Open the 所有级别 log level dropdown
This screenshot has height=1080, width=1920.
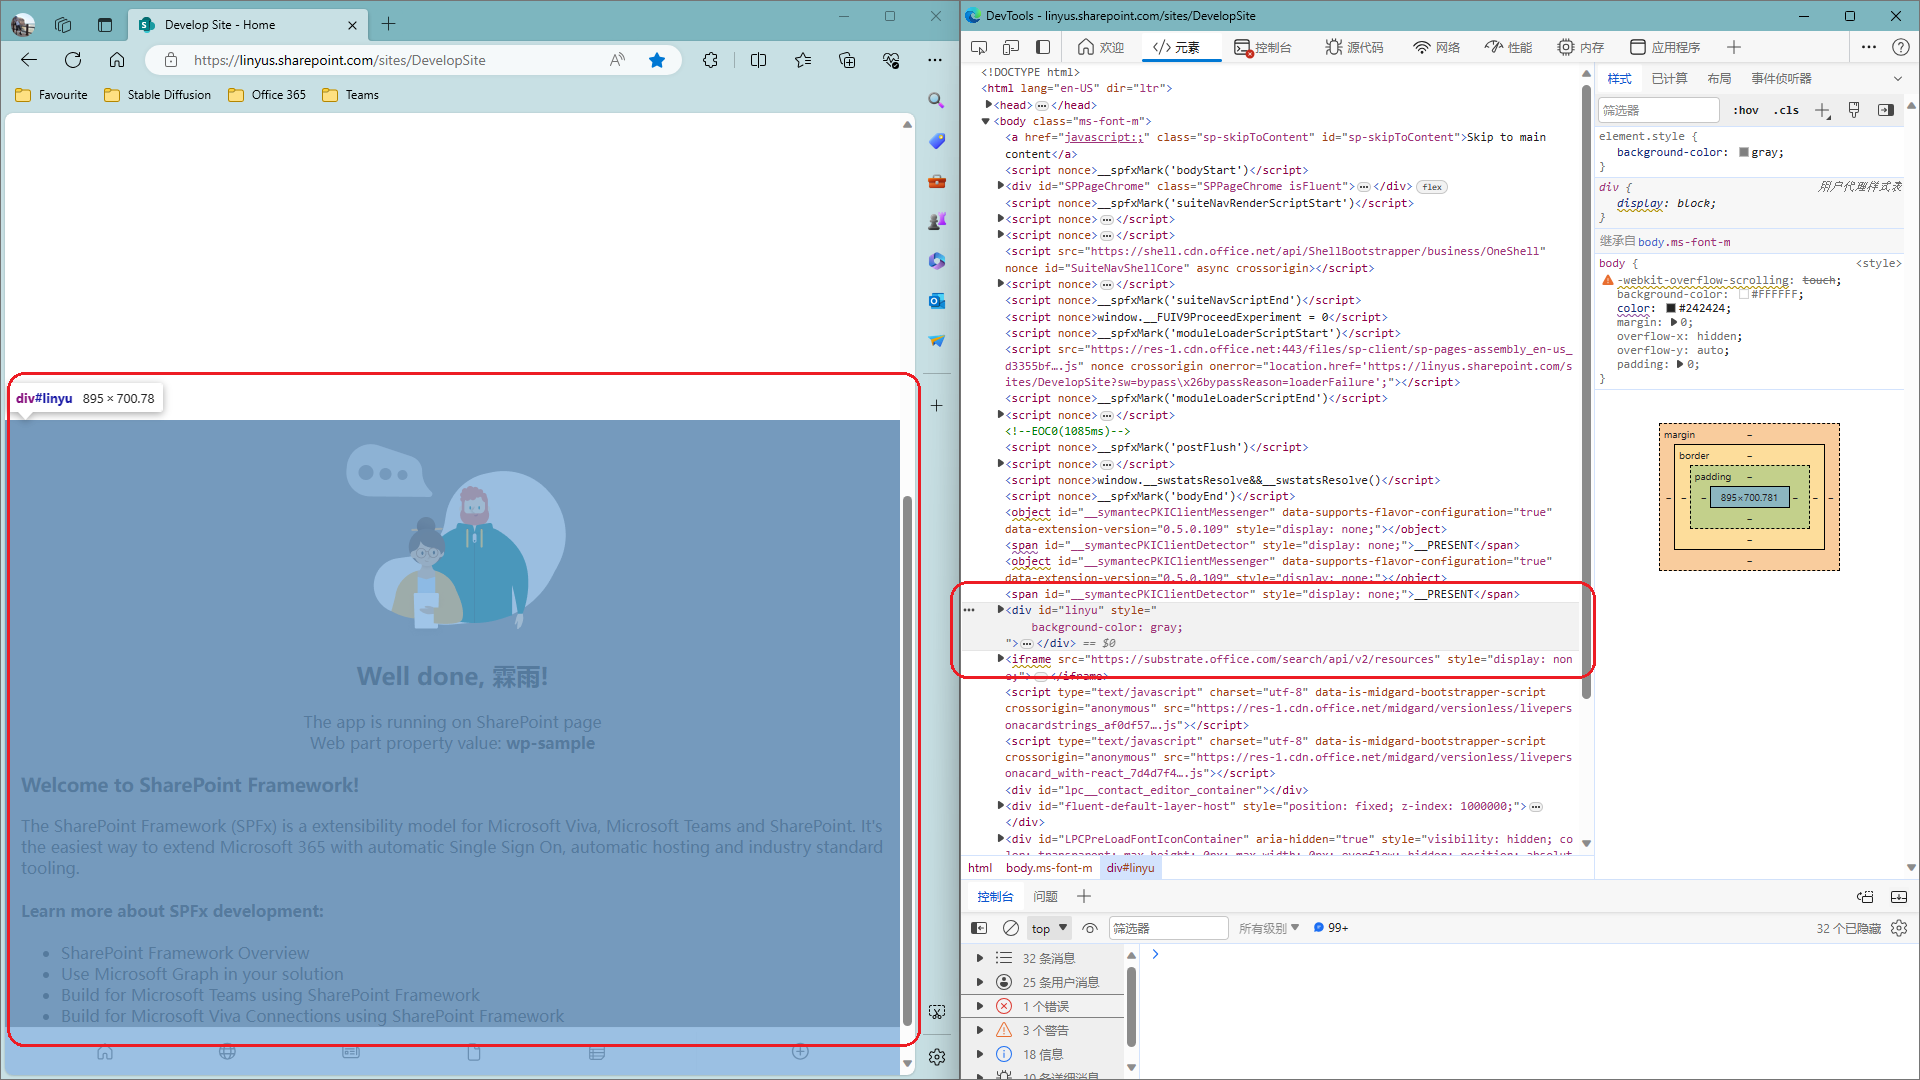click(1268, 927)
